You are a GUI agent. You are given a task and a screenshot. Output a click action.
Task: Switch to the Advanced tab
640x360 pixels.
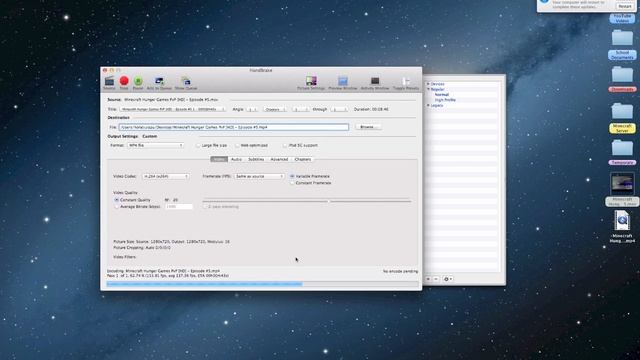(x=279, y=159)
